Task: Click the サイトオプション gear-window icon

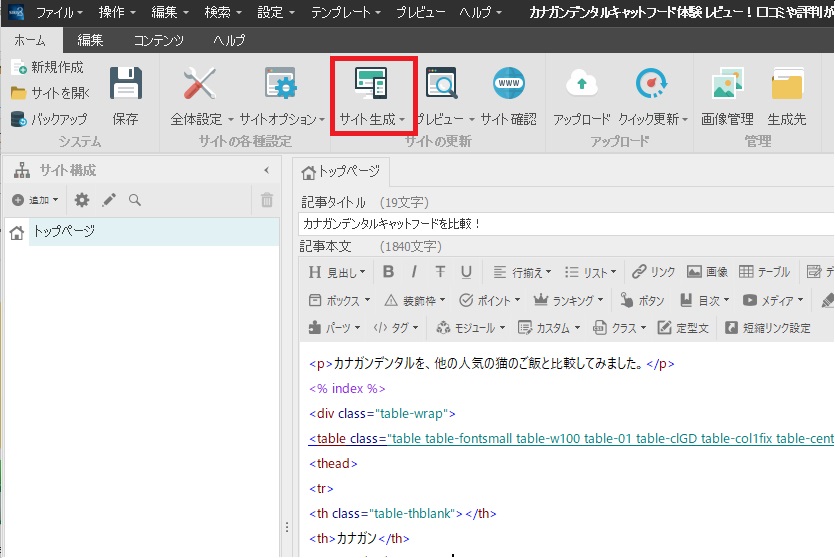Action: pyautogui.click(x=281, y=84)
